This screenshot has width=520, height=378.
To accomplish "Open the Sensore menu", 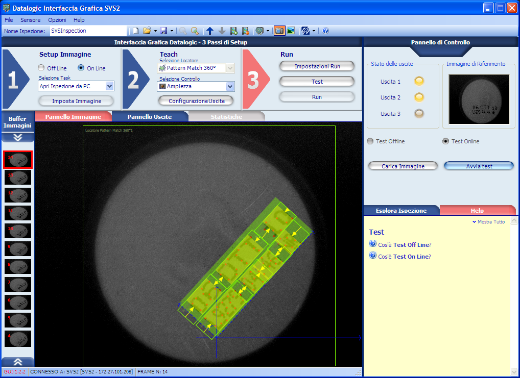I will [x=30, y=20].
